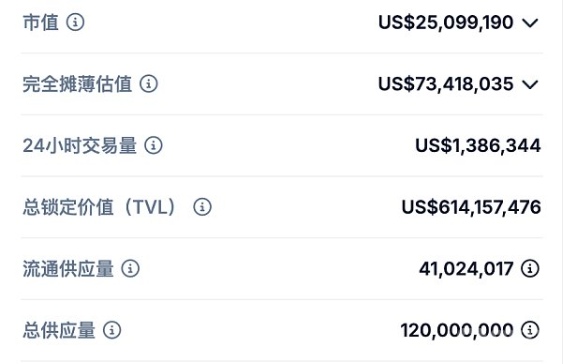Click the diluted valuation US$73,418,035
This screenshot has width=566, height=364.
[446, 84]
